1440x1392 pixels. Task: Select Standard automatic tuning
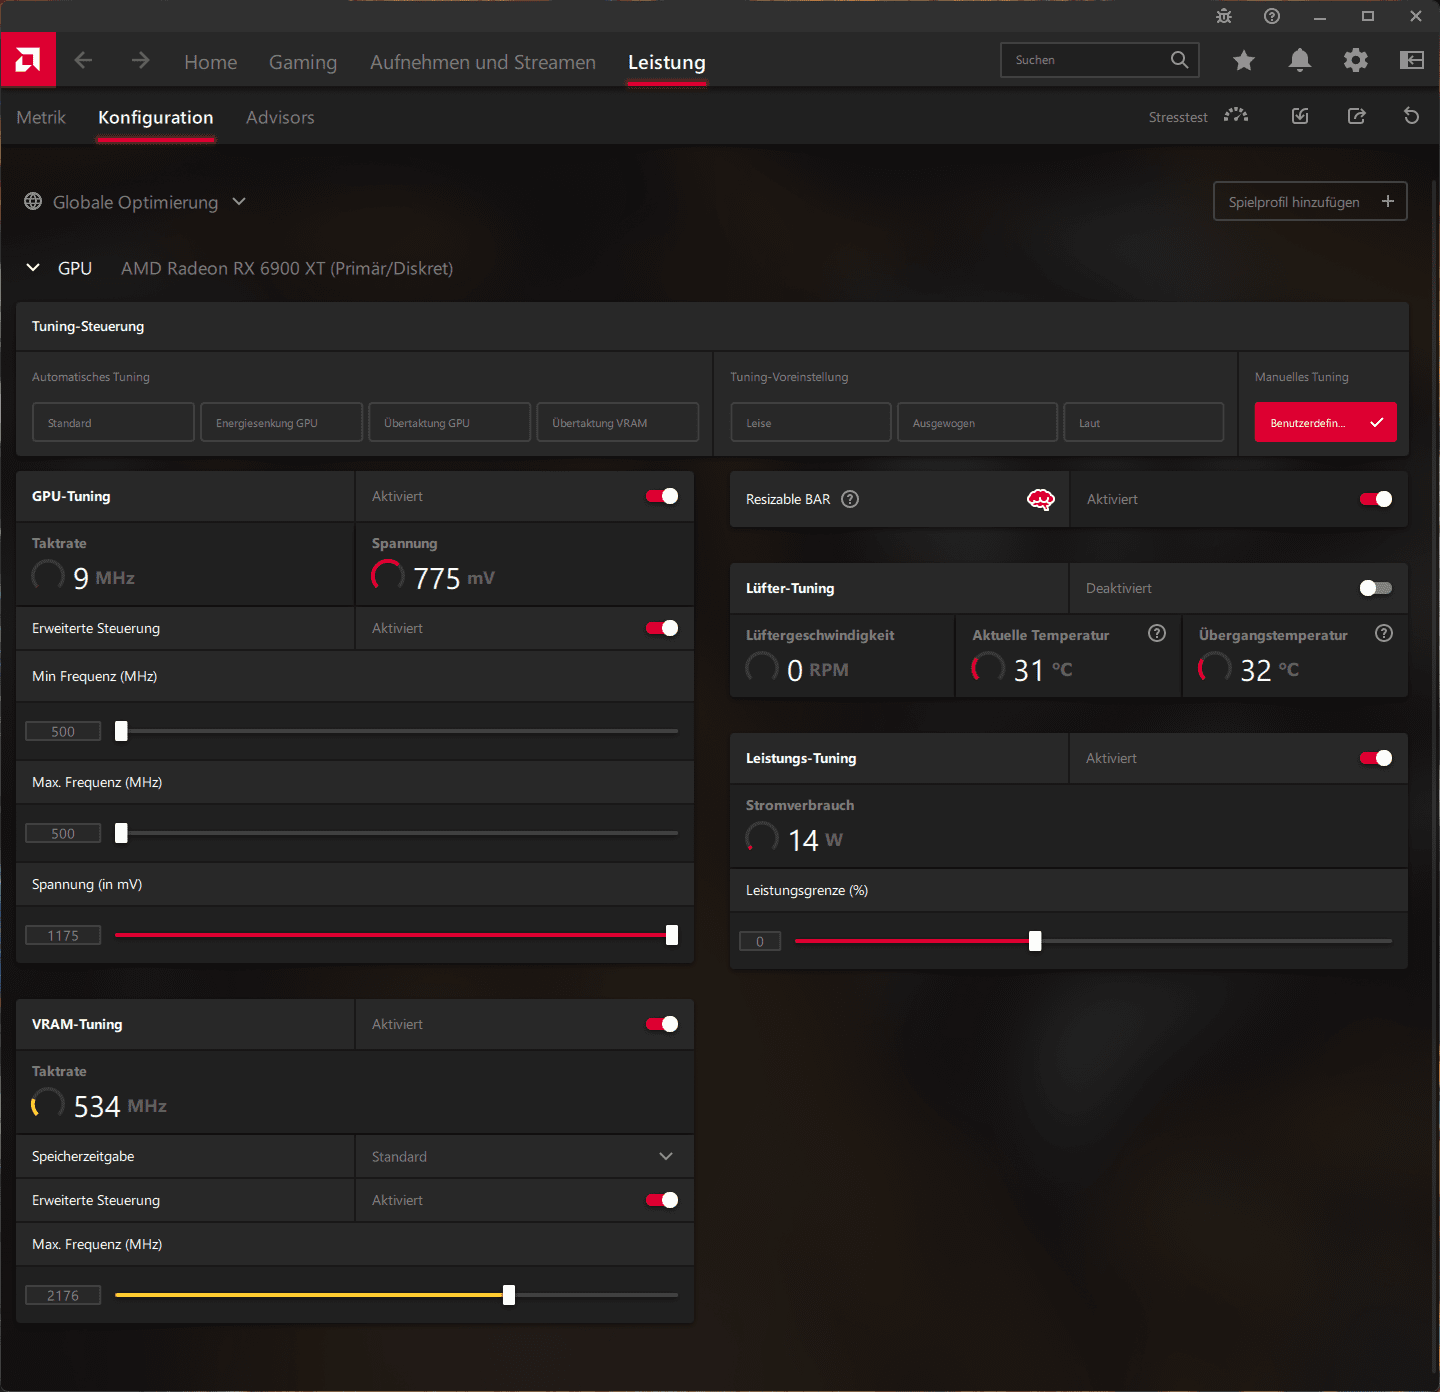113,422
